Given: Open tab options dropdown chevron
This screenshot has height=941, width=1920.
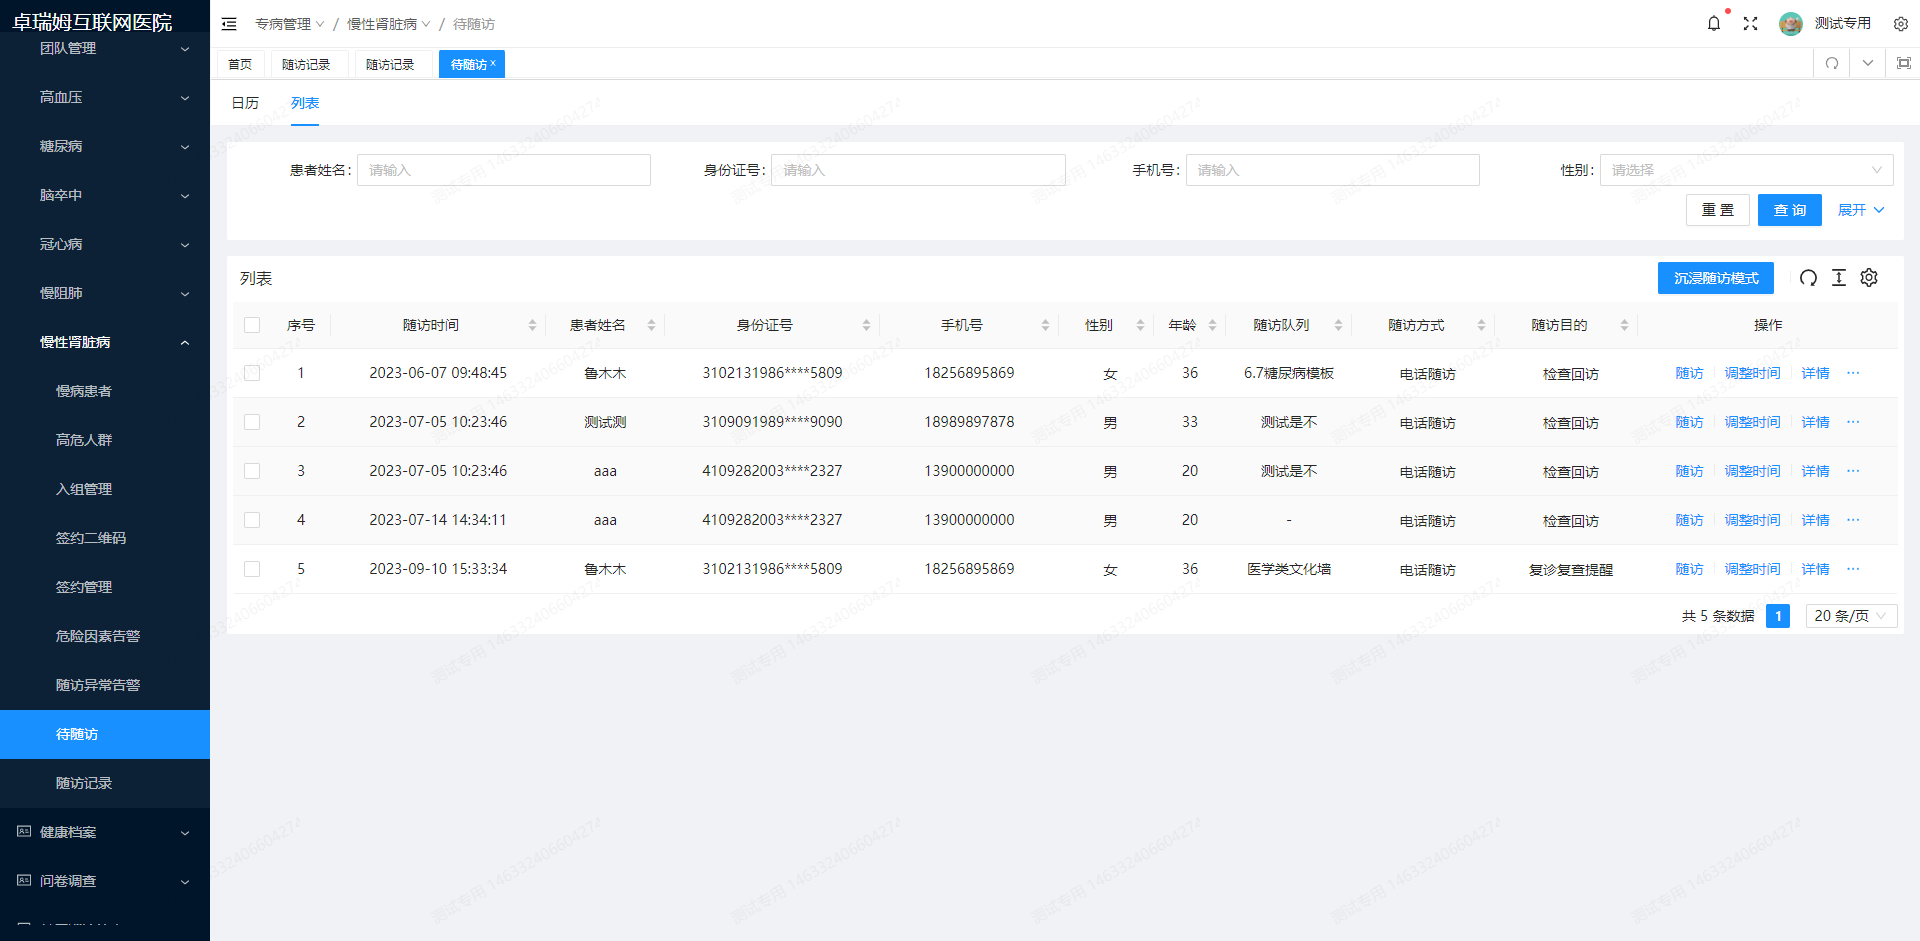Looking at the screenshot, I should coord(1868,63).
